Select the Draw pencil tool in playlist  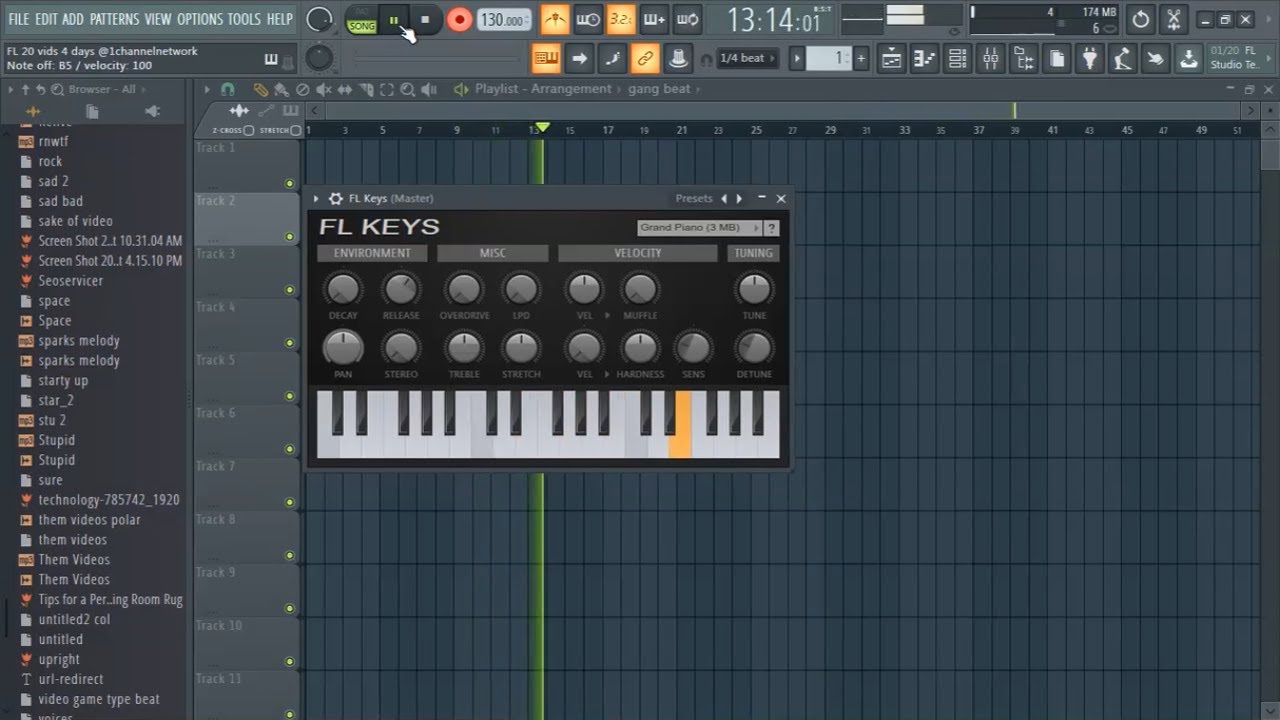coord(260,89)
